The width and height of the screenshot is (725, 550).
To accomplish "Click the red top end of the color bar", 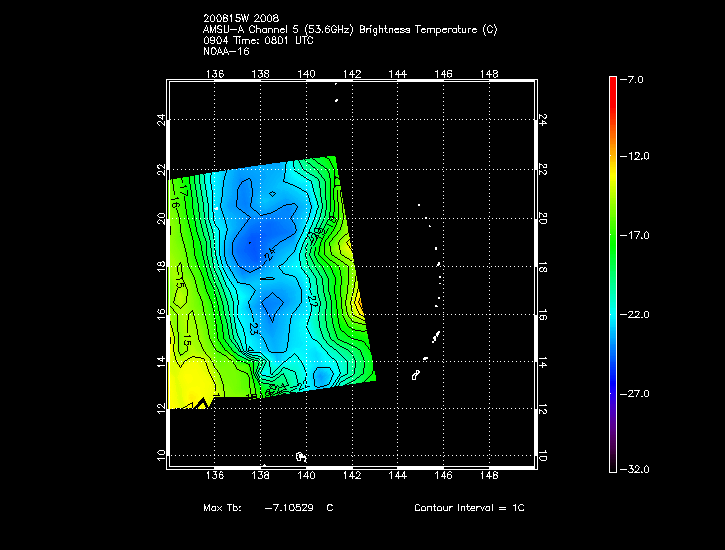I will 612,82.
